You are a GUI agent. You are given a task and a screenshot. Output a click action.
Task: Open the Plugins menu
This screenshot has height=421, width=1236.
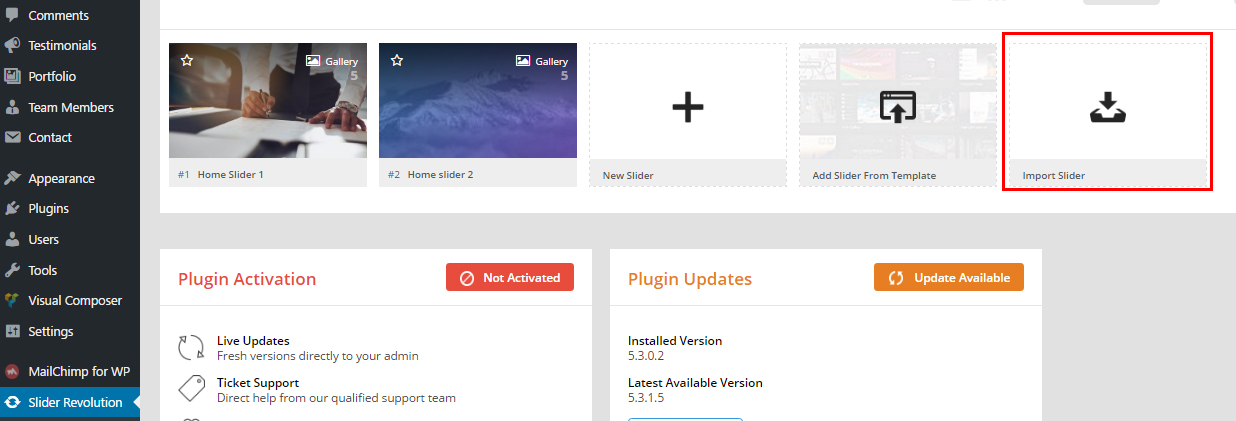click(48, 209)
